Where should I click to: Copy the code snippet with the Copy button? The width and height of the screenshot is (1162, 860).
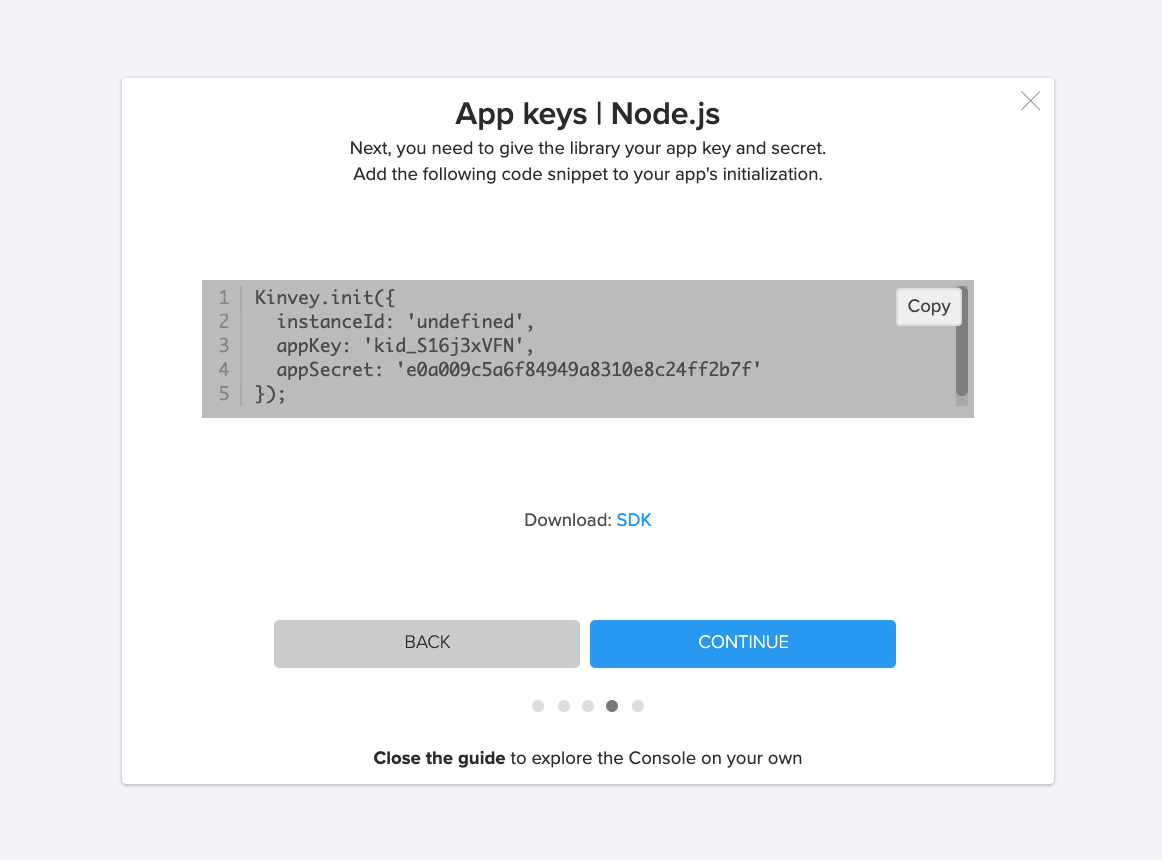coord(928,307)
